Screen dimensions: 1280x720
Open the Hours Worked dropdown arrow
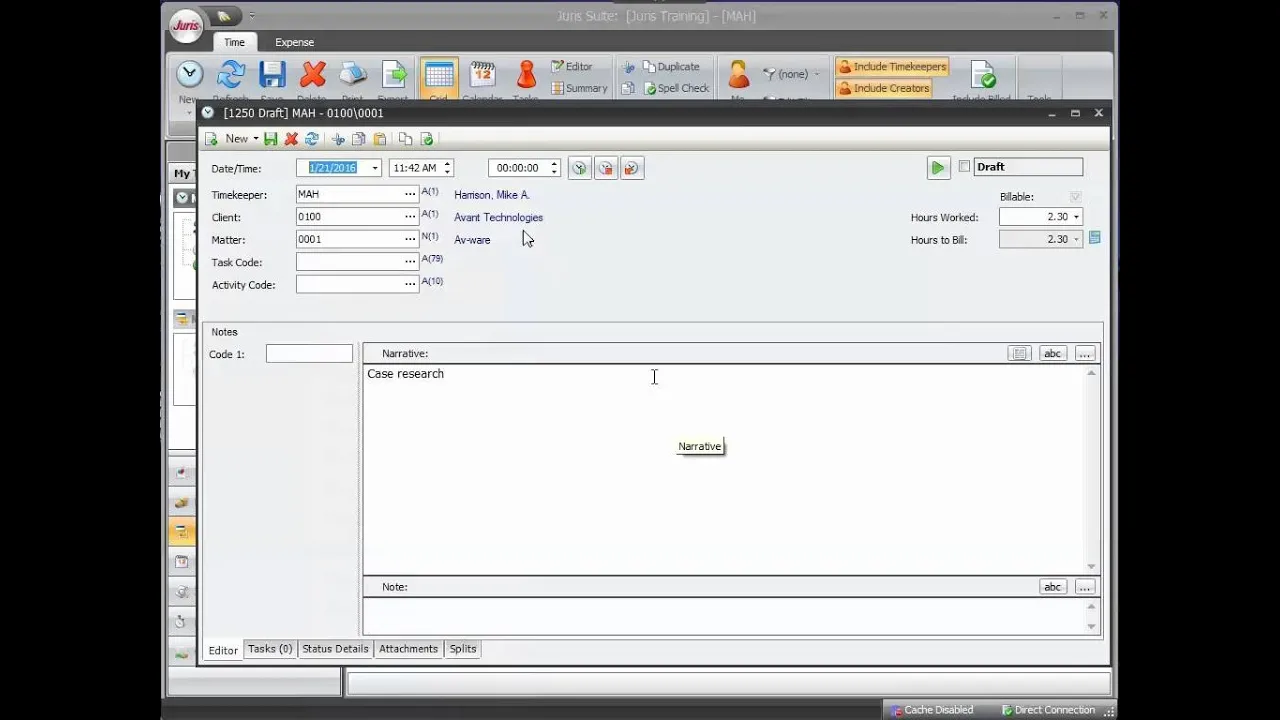point(1076,217)
